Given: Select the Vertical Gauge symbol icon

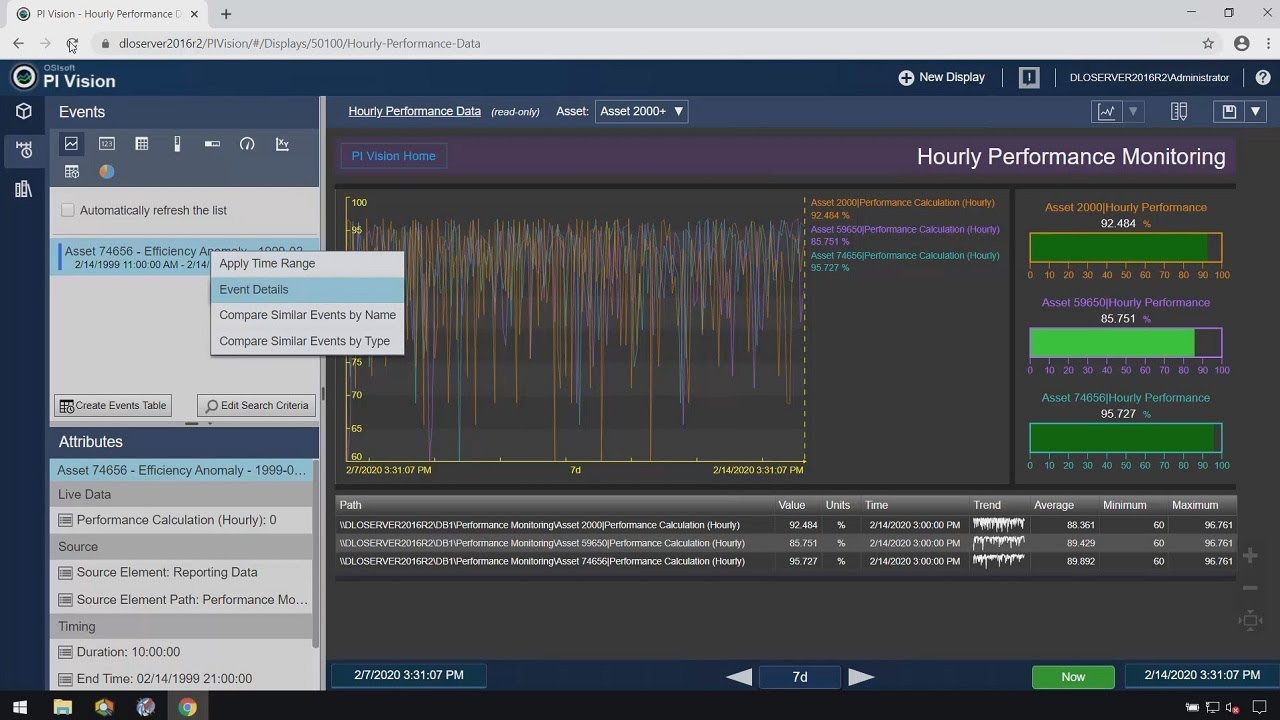Looking at the screenshot, I should [x=177, y=144].
